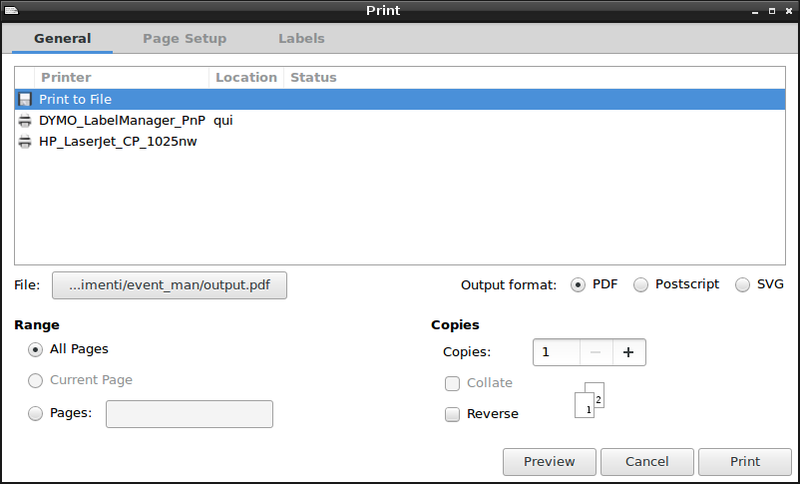Click the HP LaserJet printer icon
800x484 pixels.
click(x=25, y=142)
